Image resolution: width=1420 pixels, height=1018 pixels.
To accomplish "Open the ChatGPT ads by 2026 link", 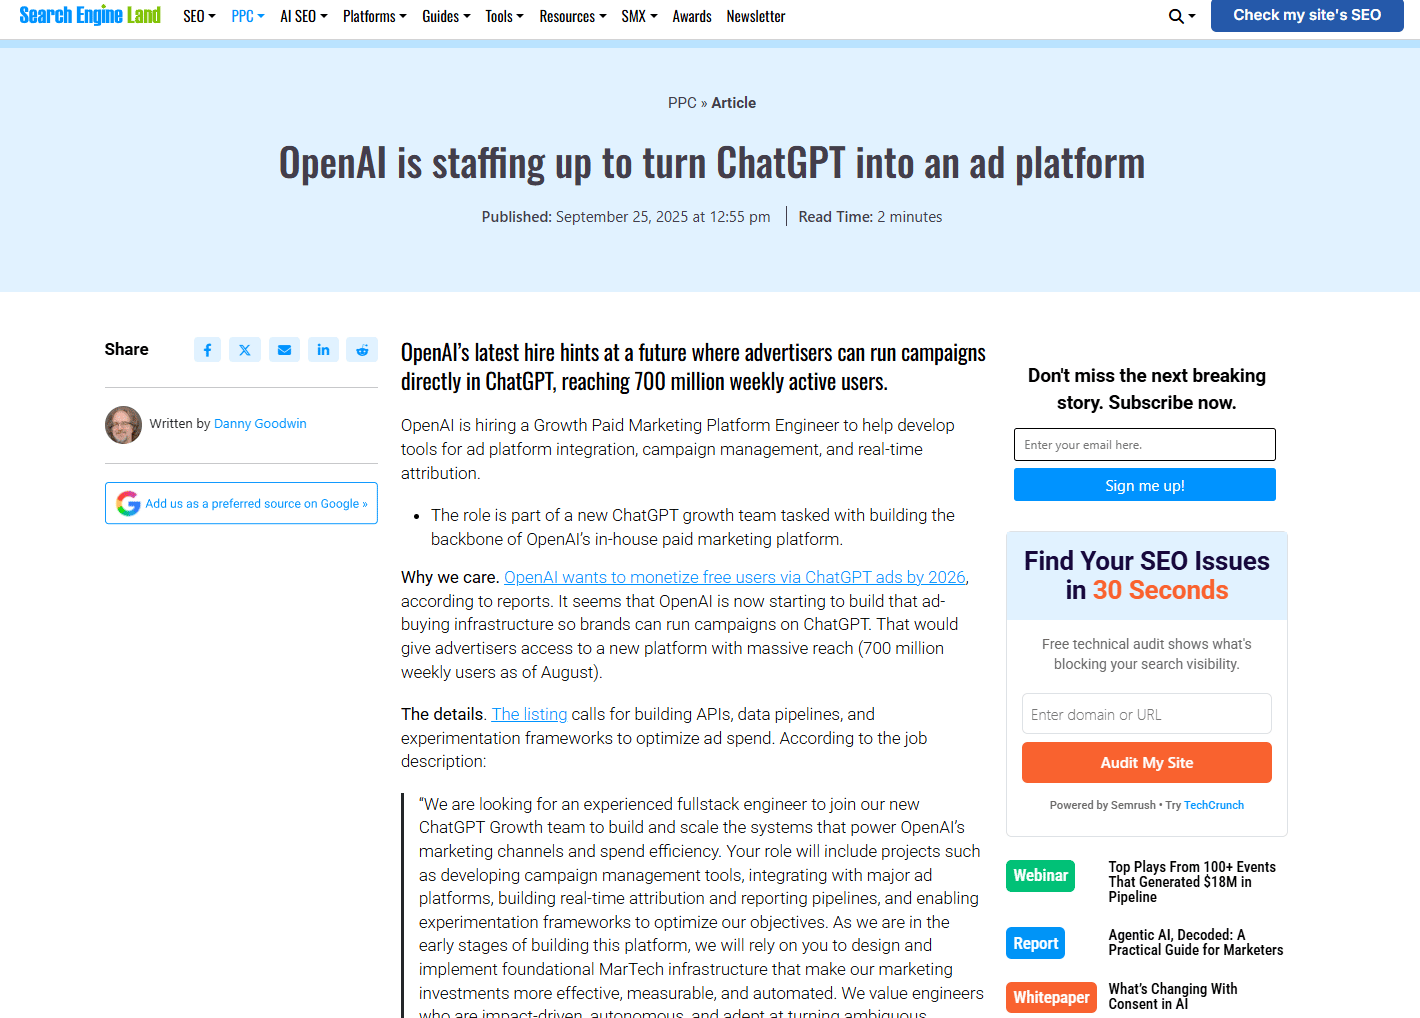I will coord(735,577).
